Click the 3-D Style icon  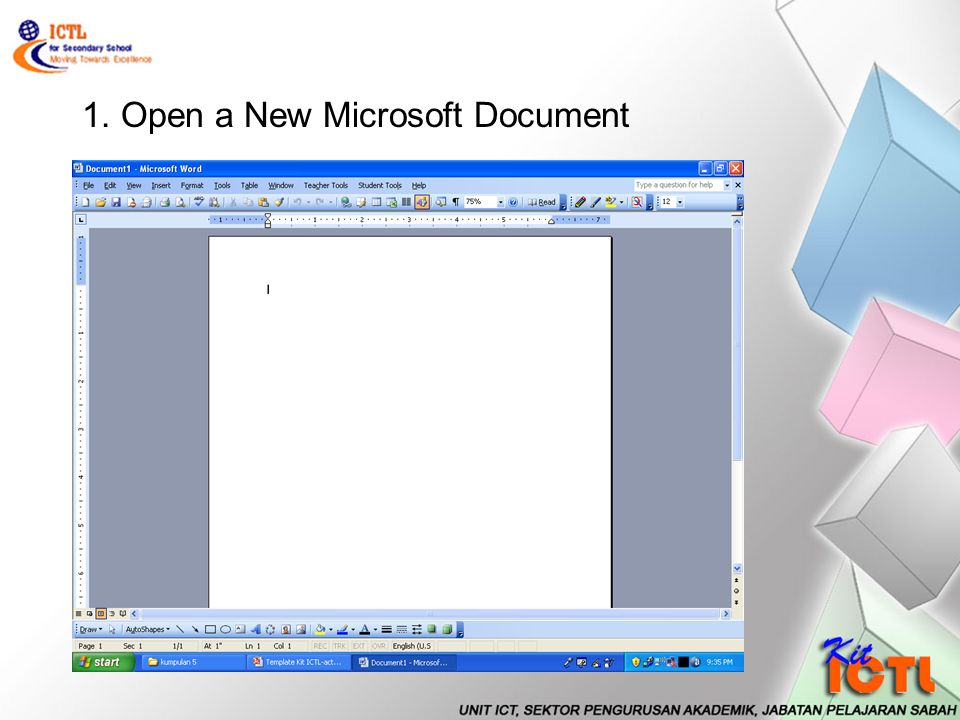coord(447,629)
